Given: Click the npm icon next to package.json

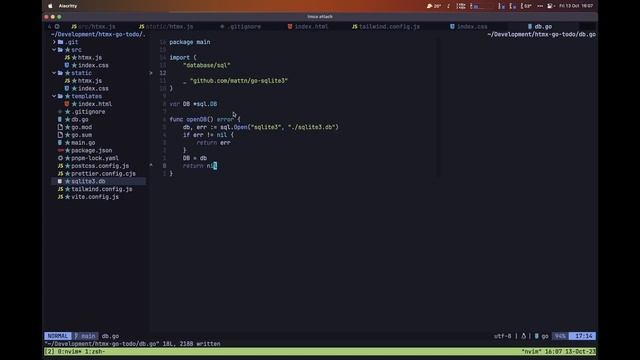Looking at the screenshot, I should (x=60, y=151).
